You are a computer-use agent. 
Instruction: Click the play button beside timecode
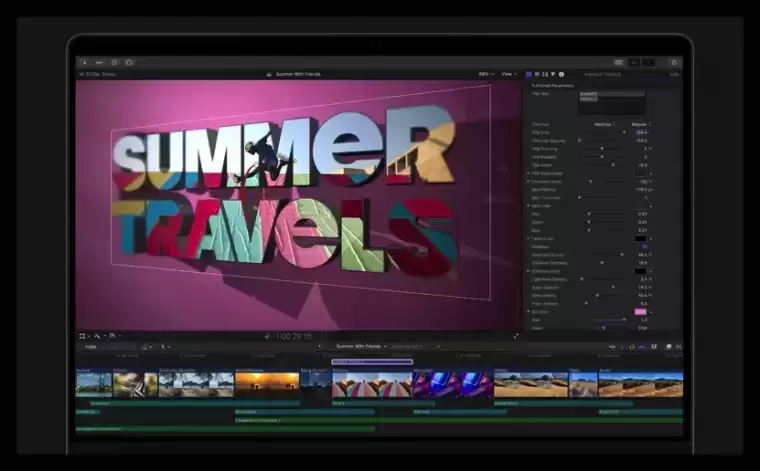pos(267,336)
